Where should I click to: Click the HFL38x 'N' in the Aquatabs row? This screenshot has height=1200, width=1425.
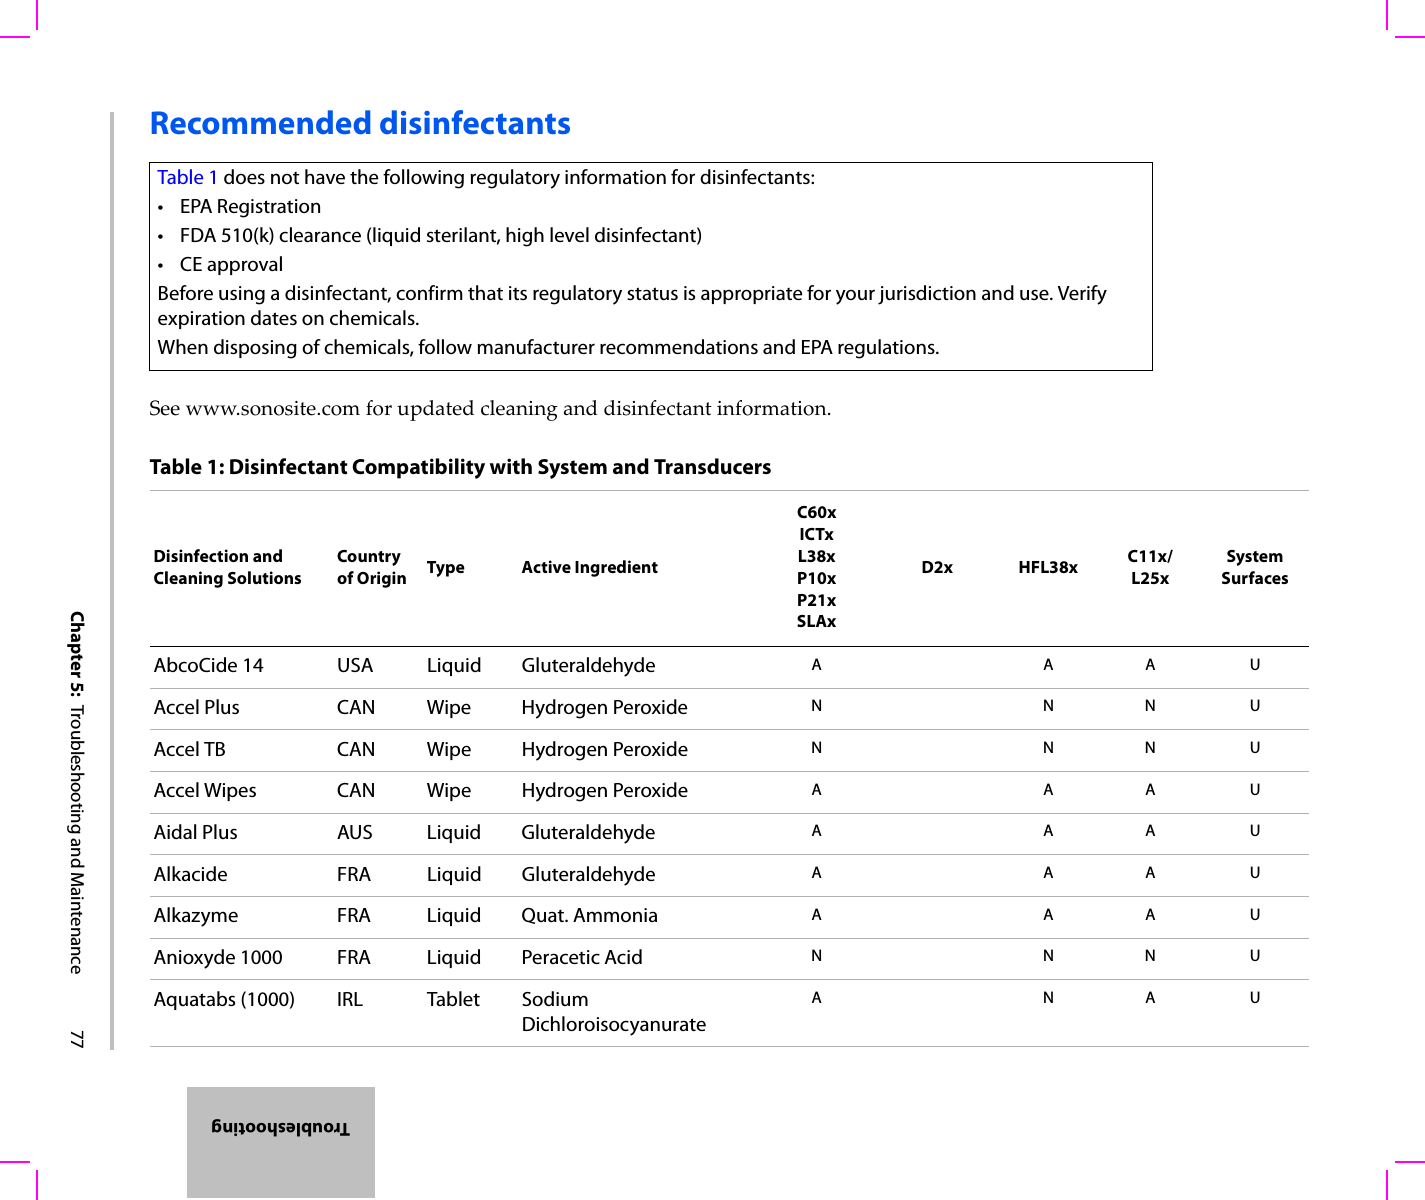click(1048, 997)
